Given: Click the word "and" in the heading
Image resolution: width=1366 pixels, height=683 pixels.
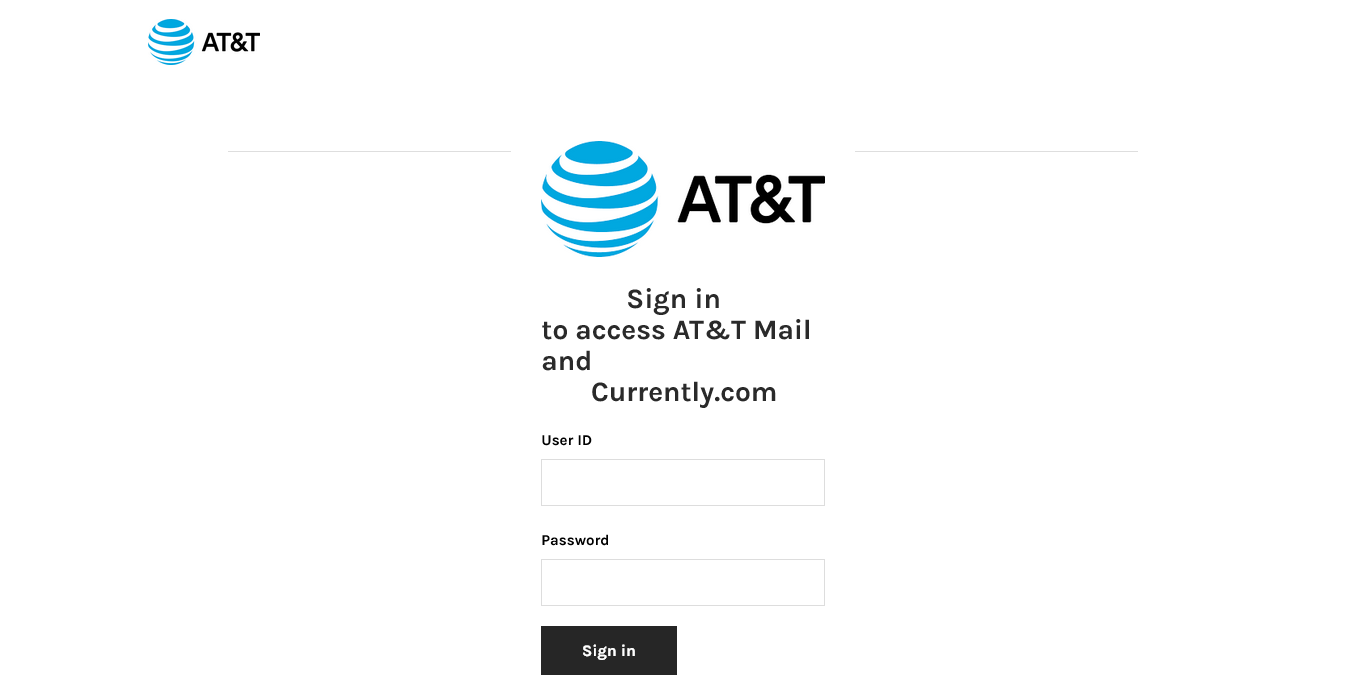Looking at the screenshot, I should (x=567, y=361).
